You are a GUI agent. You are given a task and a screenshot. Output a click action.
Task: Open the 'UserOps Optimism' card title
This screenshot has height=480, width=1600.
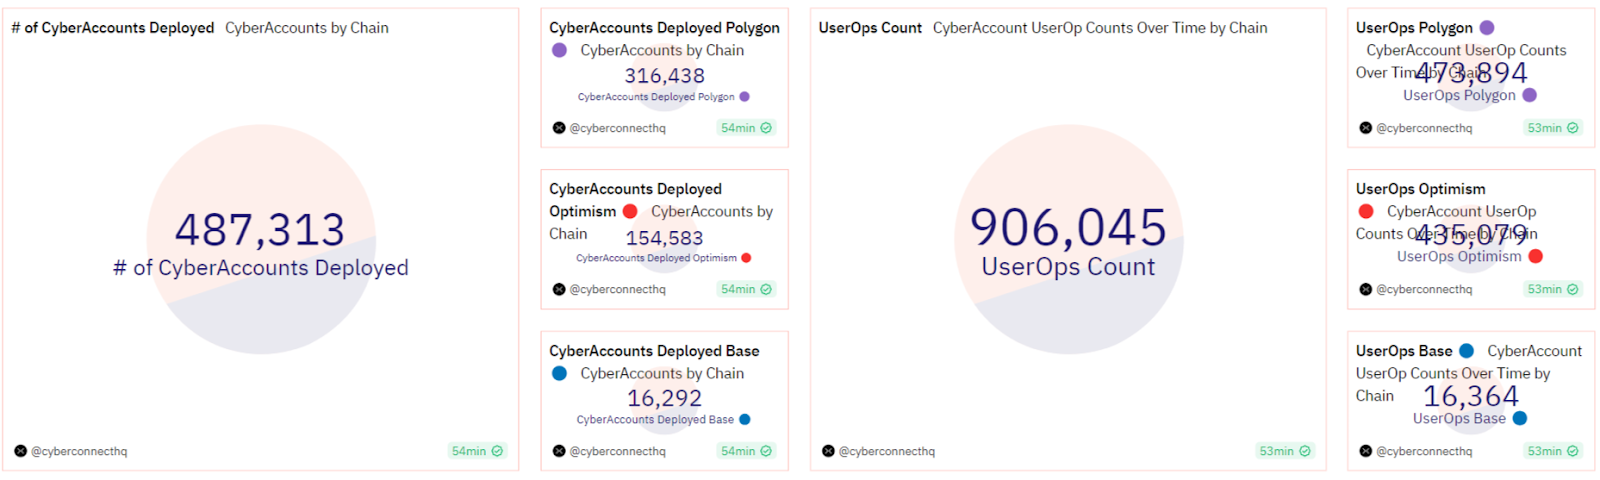click(x=1421, y=189)
